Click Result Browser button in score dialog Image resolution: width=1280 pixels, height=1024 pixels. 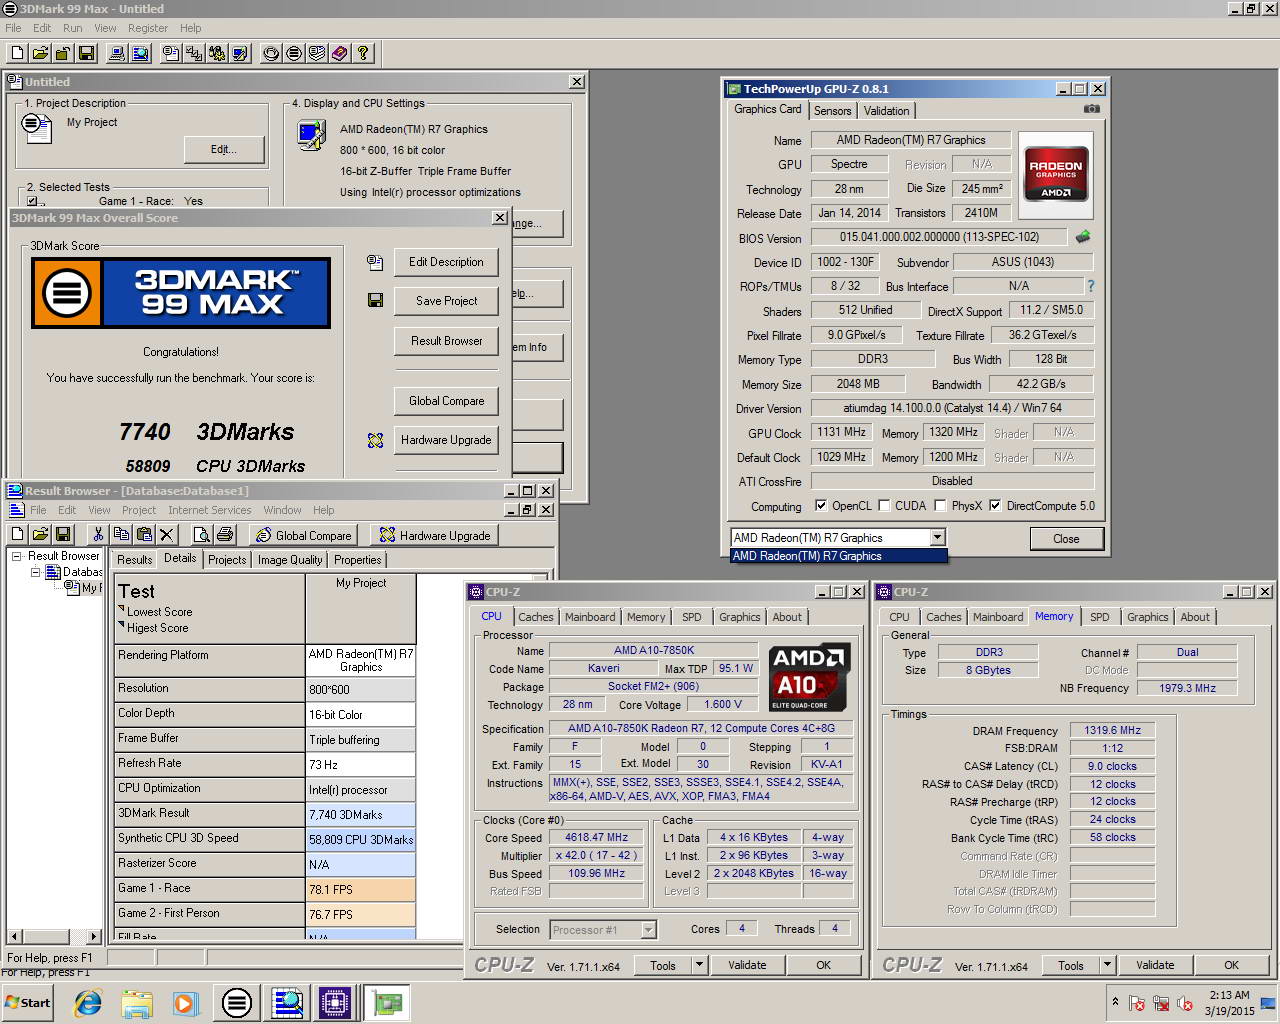446,341
